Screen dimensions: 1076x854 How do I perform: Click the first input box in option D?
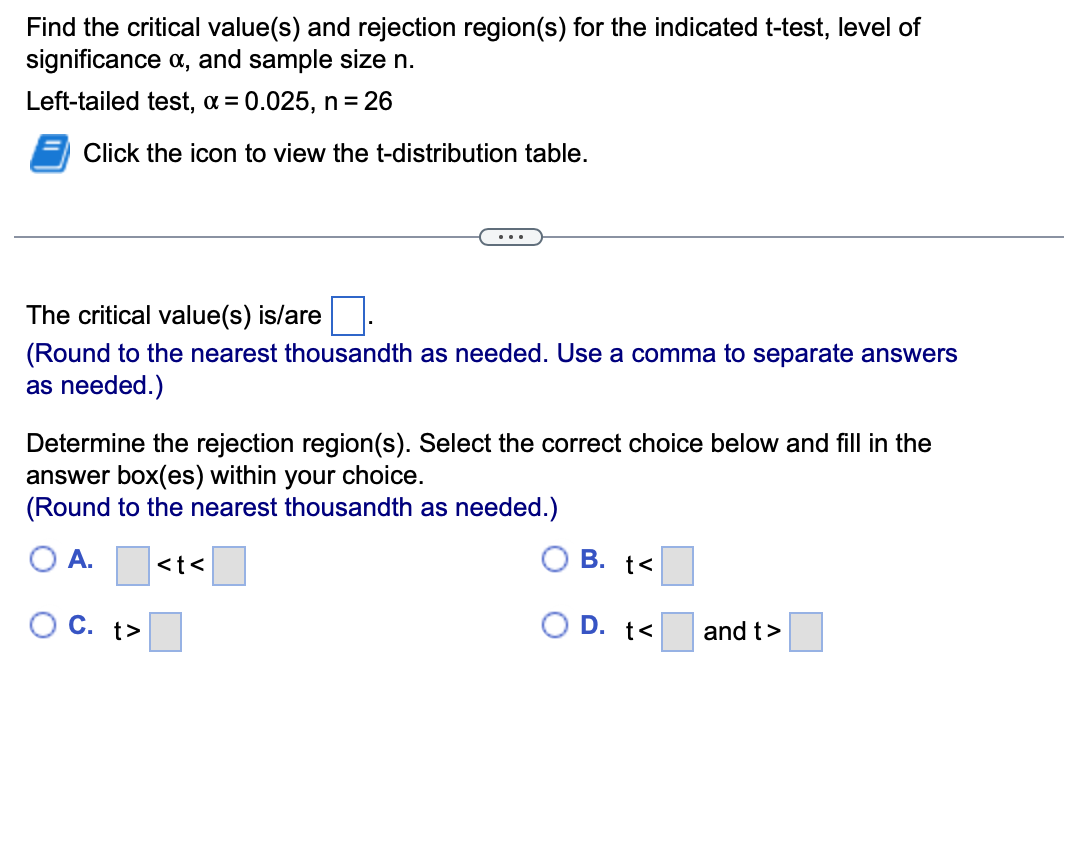(676, 632)
